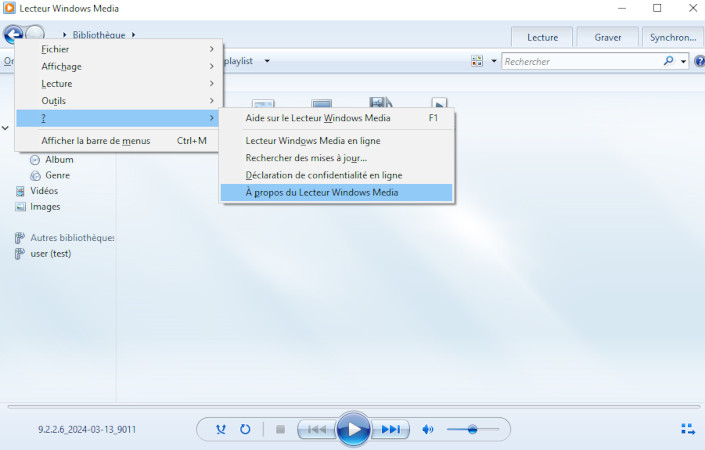Viewport: 705px width, 450px height.
Task: Switch to the Graver tab
Action: pos(607,37)
